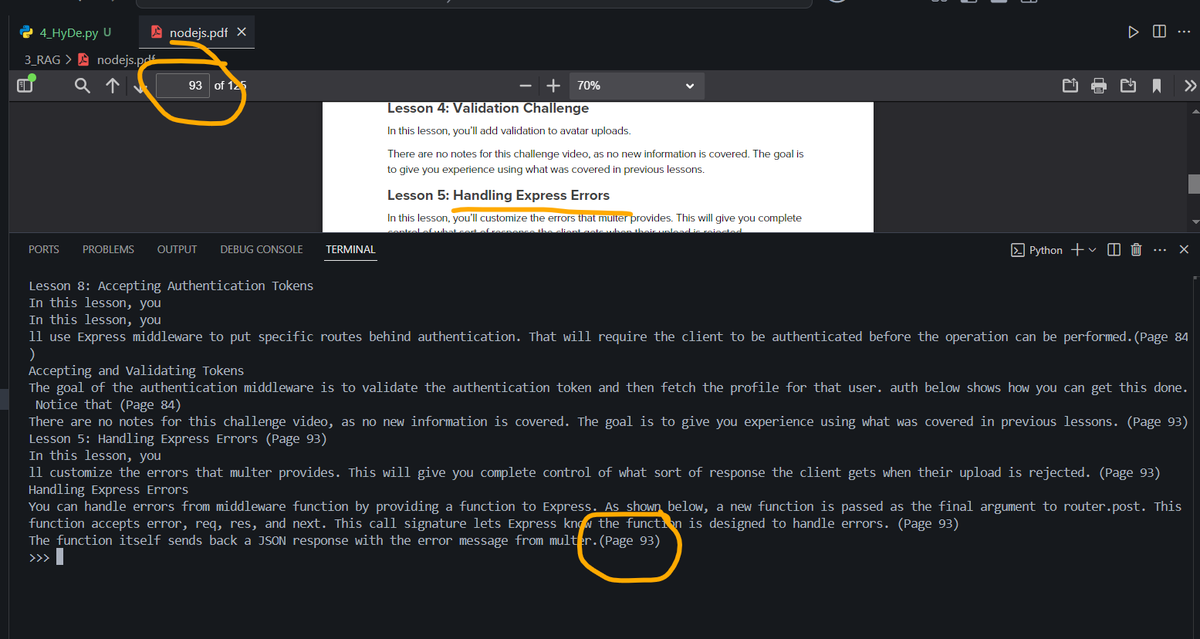Viewport: 1200px width, 639px height.
Task: Click the Lesson 4: Validation Challenge heading
Action: [488, 108]
